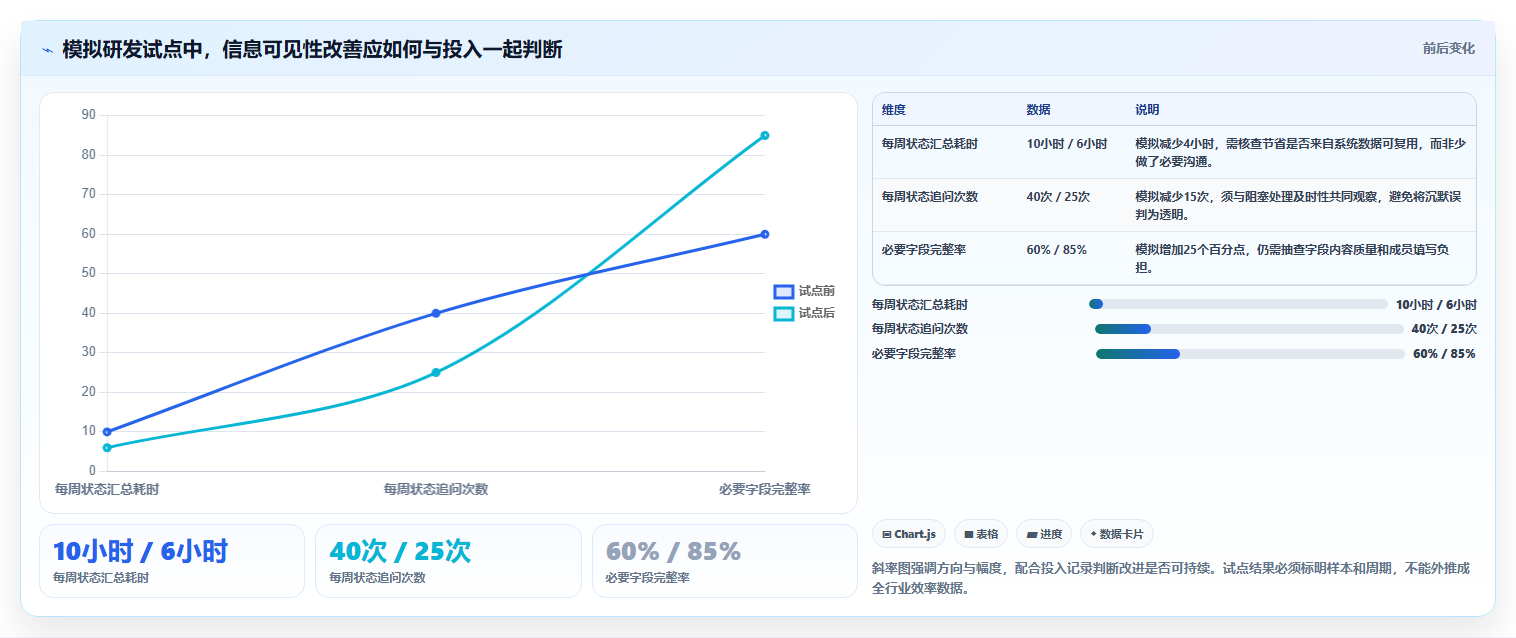Click the 数据卡片 tag chip
1516x638 pixels.
pos(1116,534)
